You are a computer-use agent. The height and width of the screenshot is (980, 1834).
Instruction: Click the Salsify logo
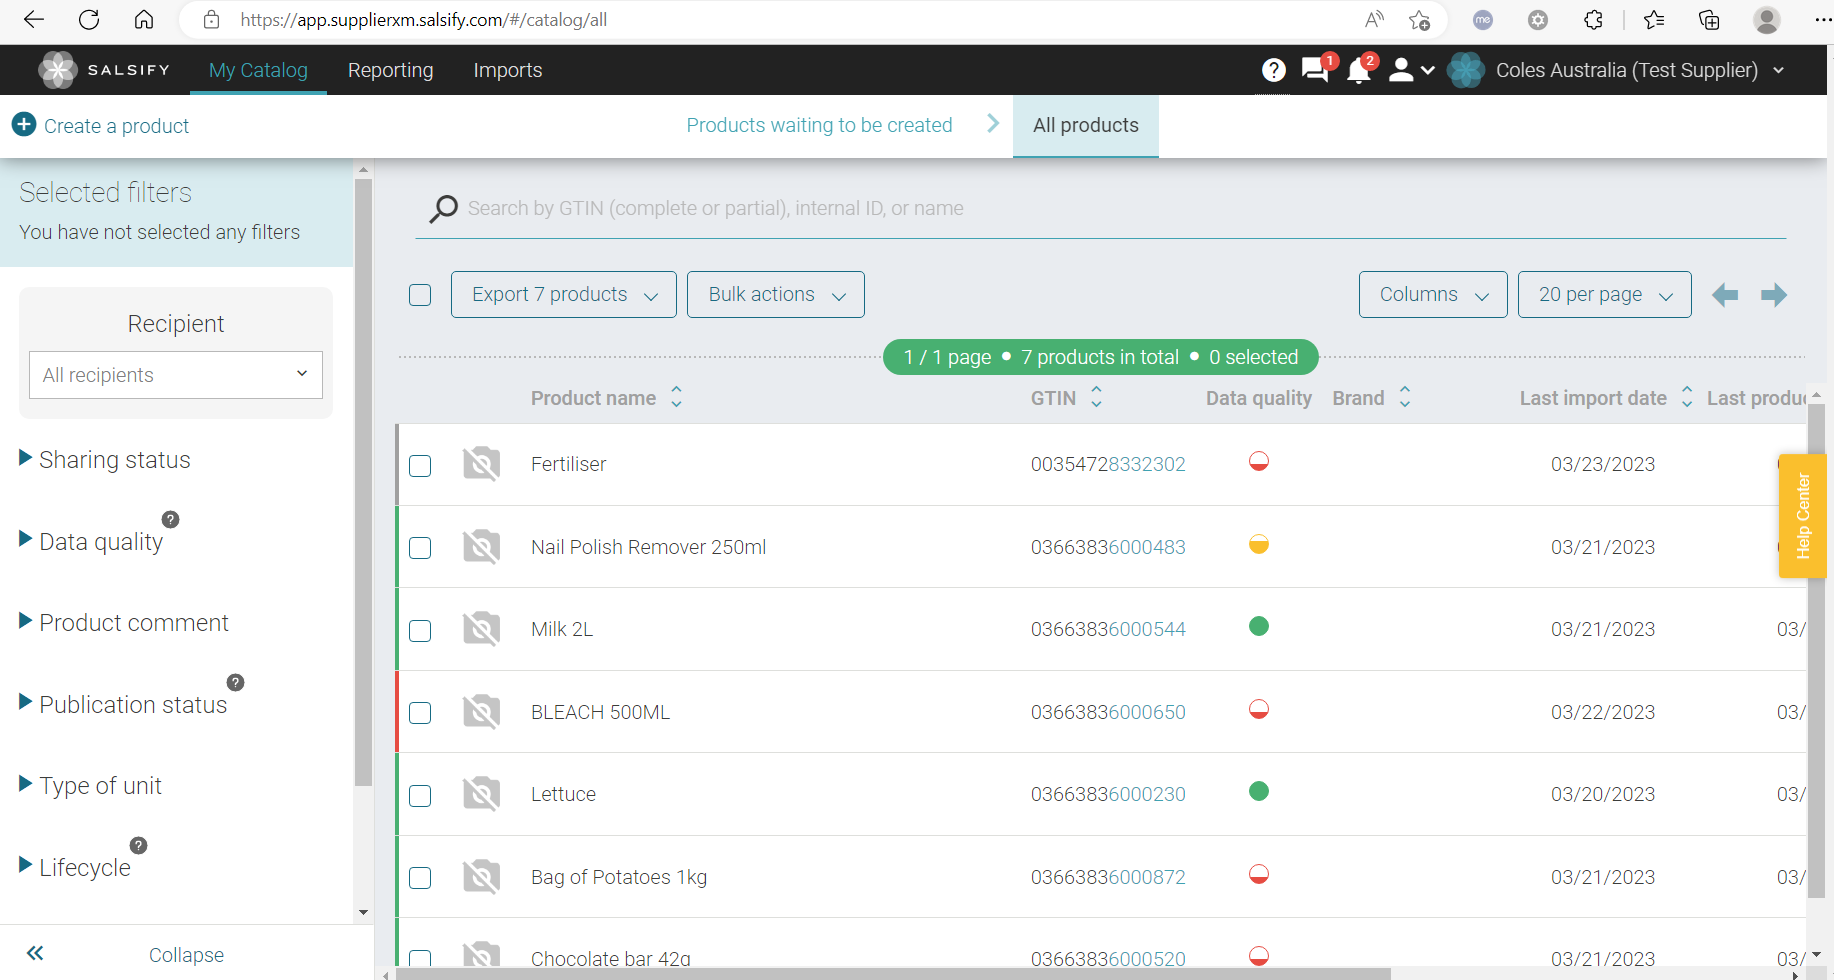pyautogui.click(x=58, y=70)
